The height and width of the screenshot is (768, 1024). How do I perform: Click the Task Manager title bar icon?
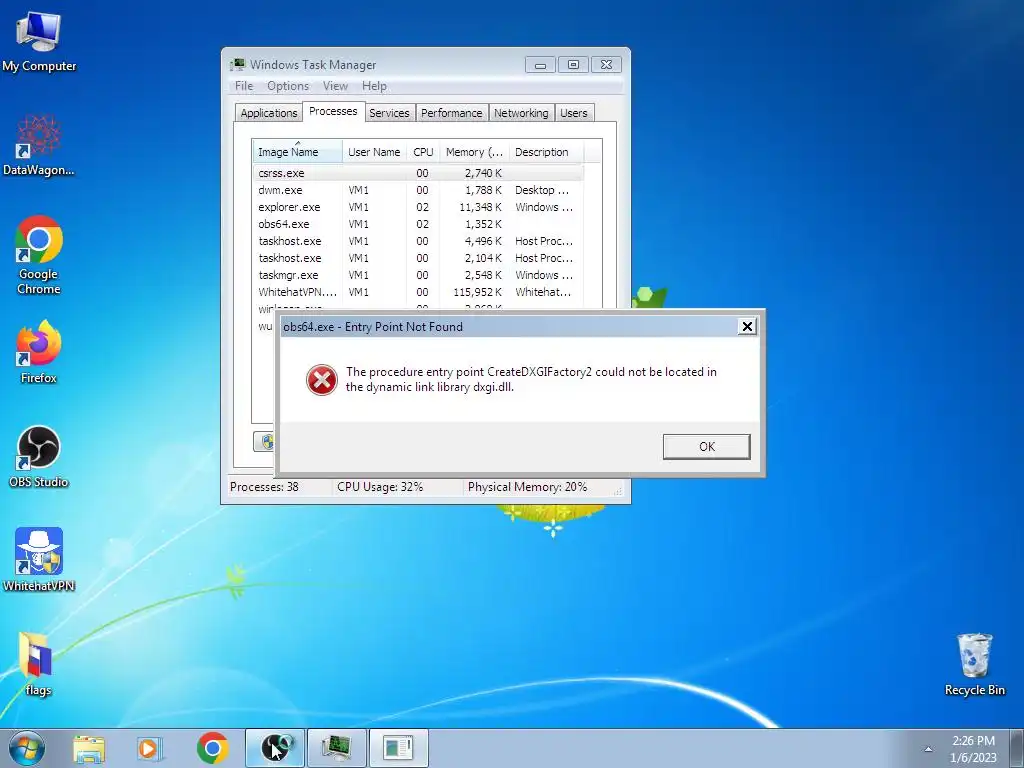(238, 64)
